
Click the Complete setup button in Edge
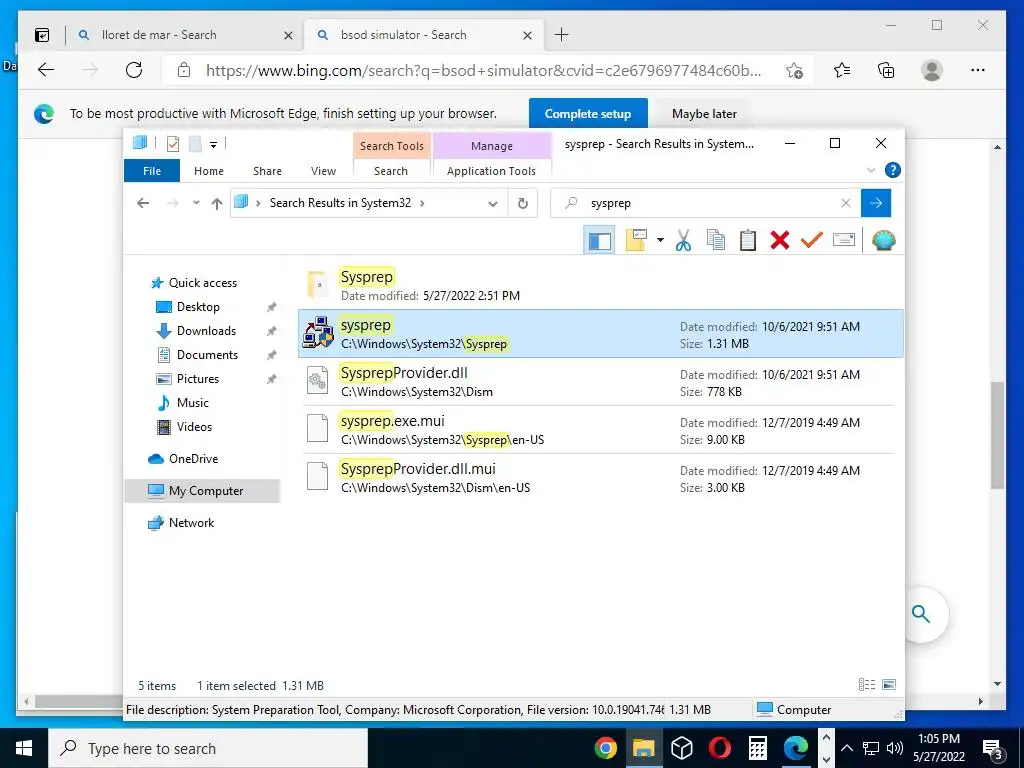click(588, 114)
